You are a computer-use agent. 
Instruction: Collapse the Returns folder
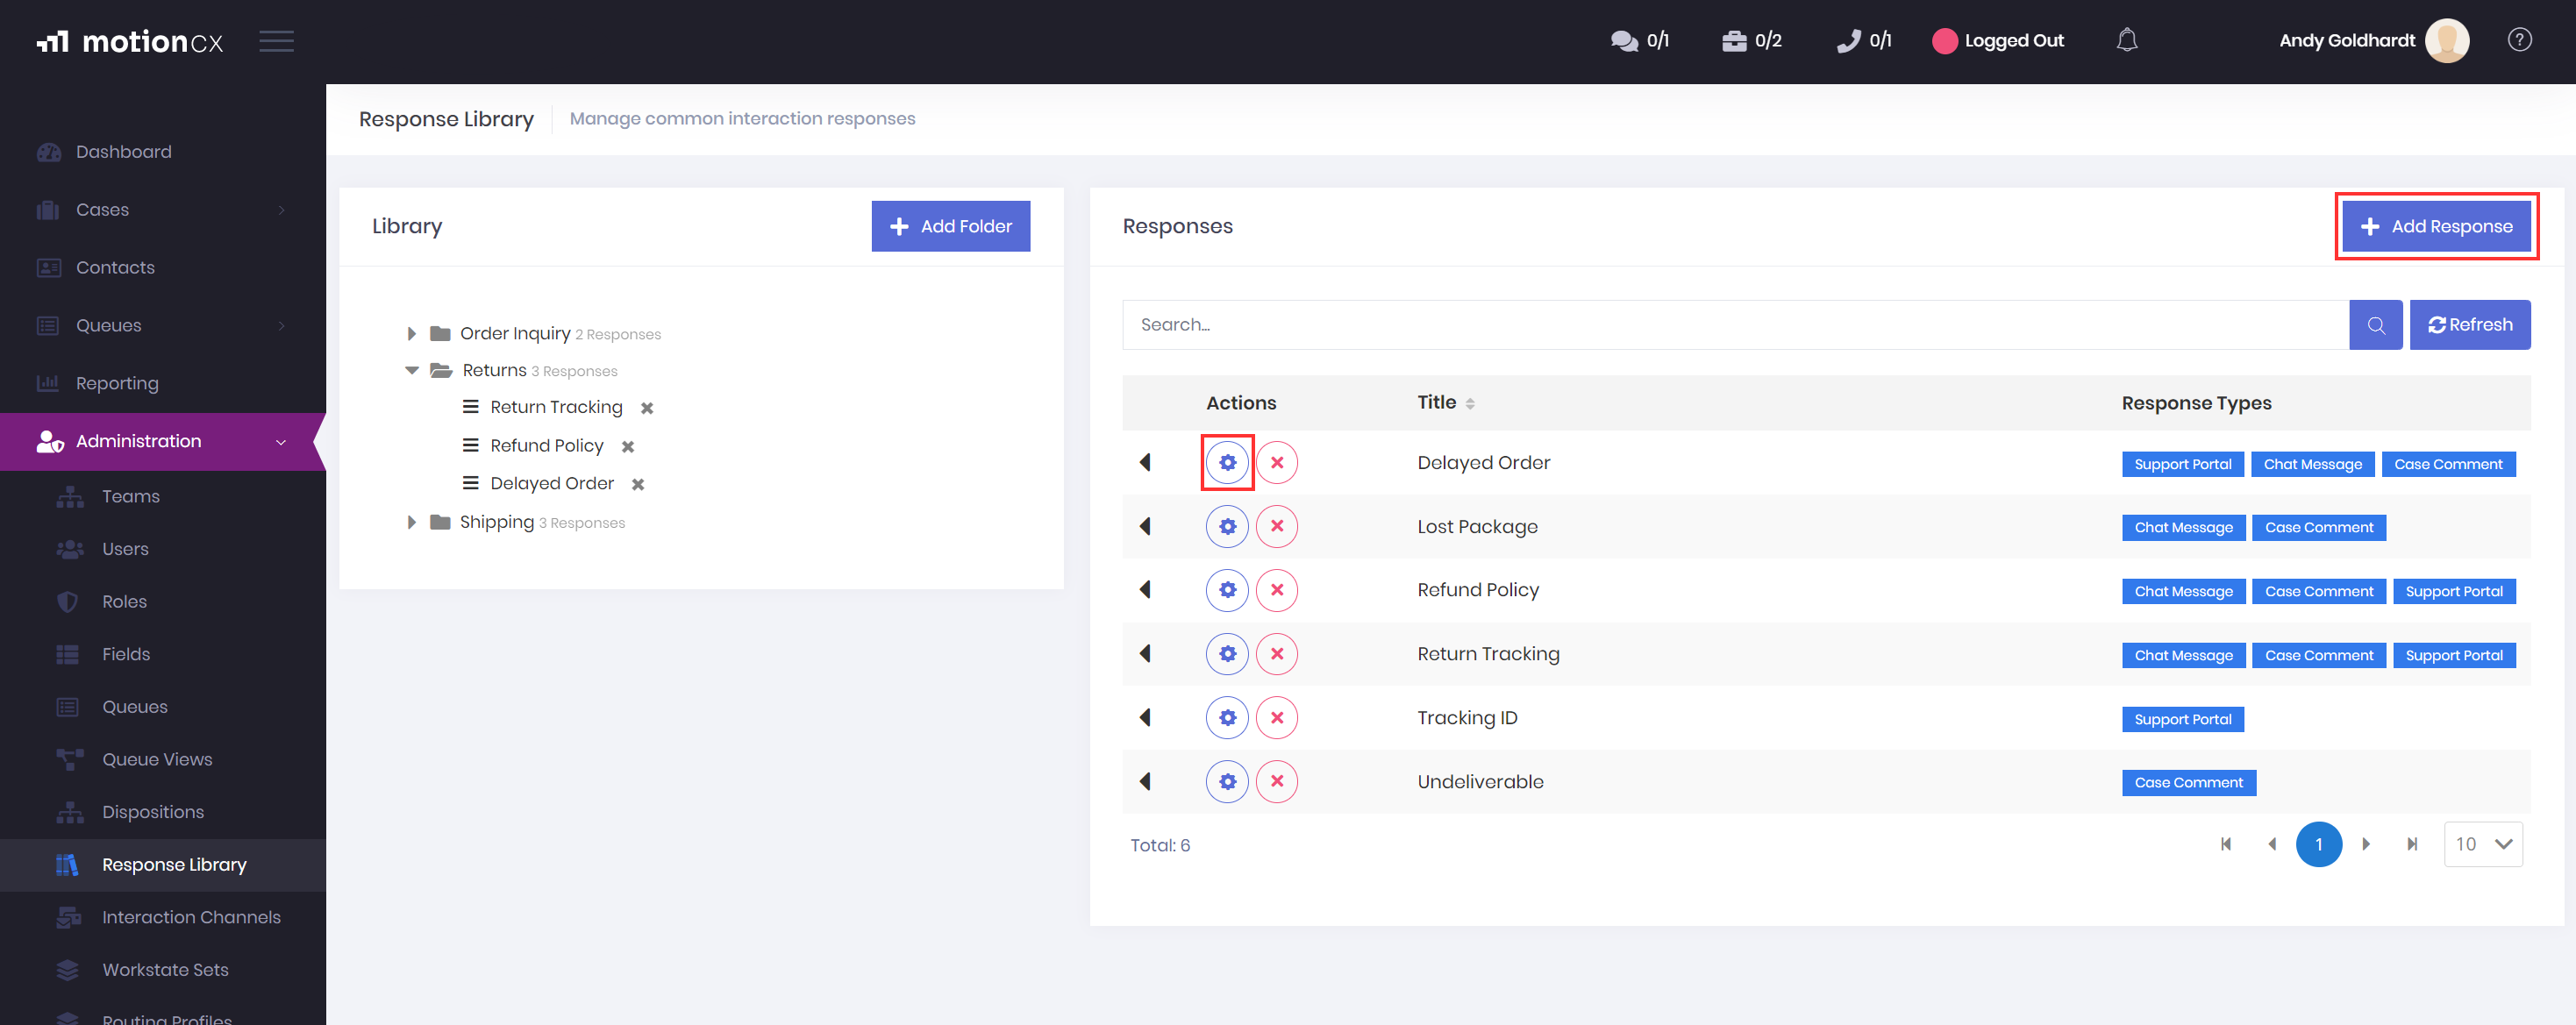pyautogui.click(x=411, y=371)
